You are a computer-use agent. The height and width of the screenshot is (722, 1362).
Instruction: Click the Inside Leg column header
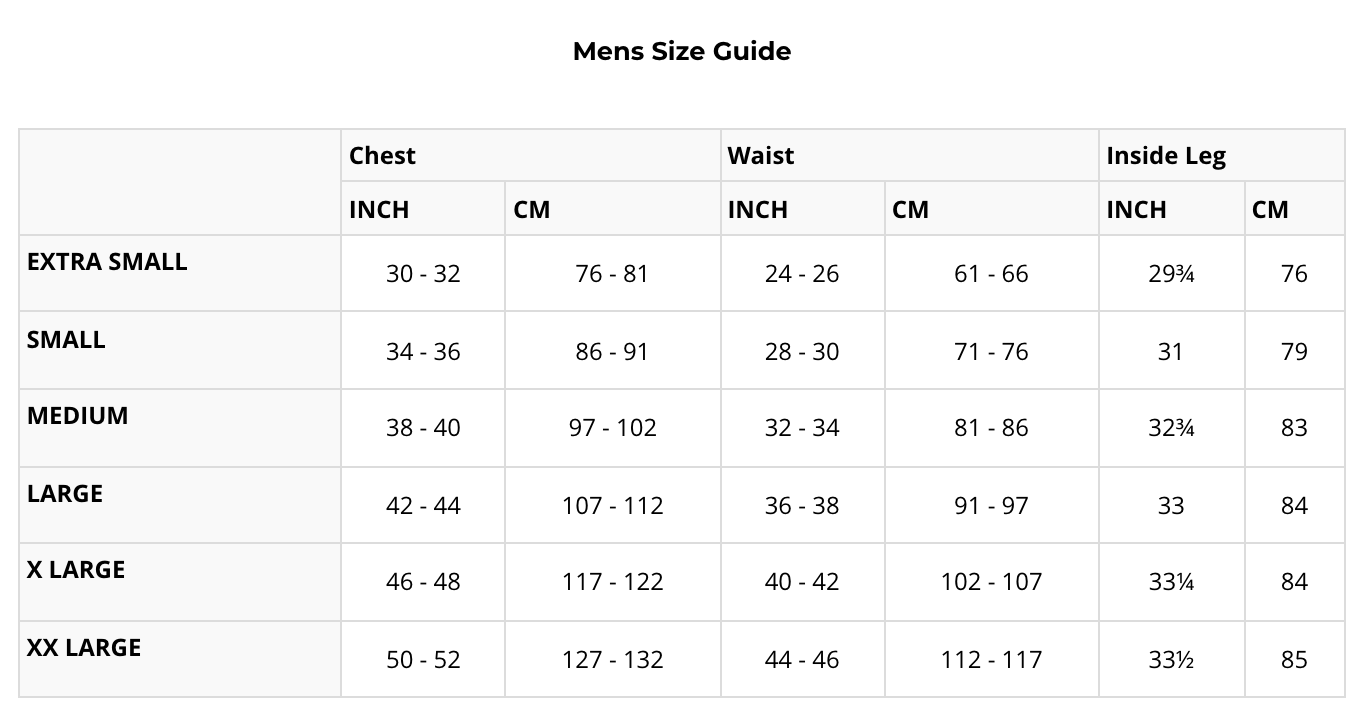click(x=1166, y=156)
